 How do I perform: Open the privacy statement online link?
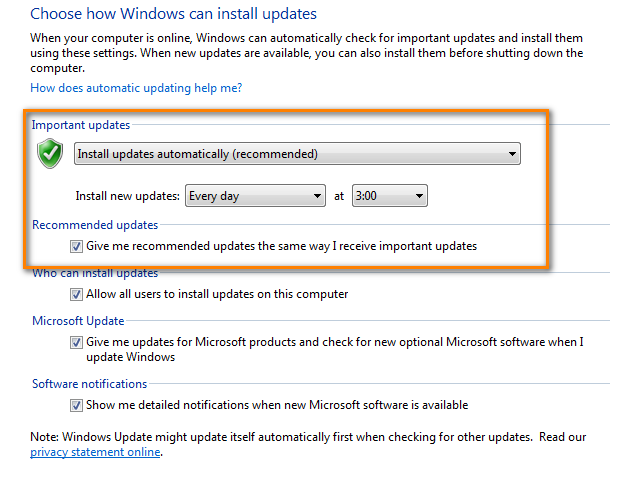(x=95, y=452)
